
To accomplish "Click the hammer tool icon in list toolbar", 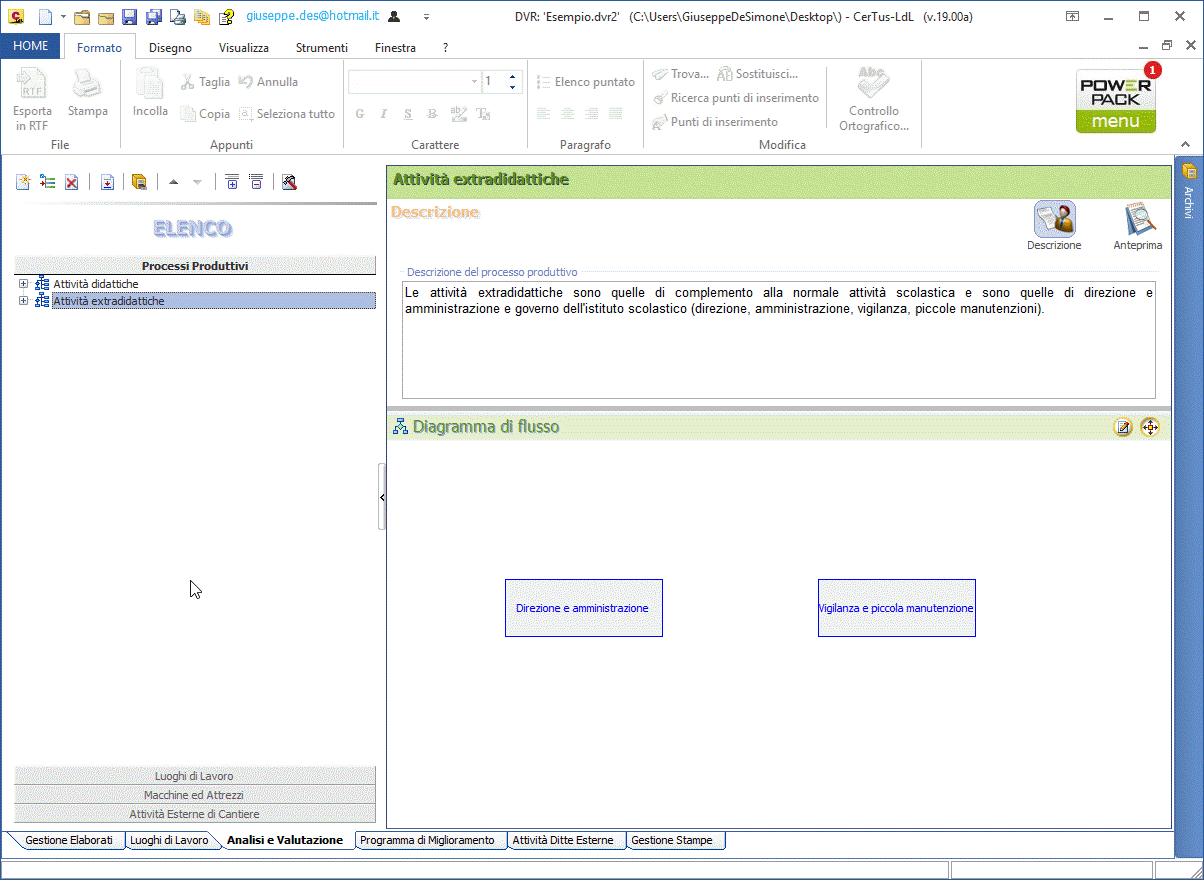I will [289, 182].
